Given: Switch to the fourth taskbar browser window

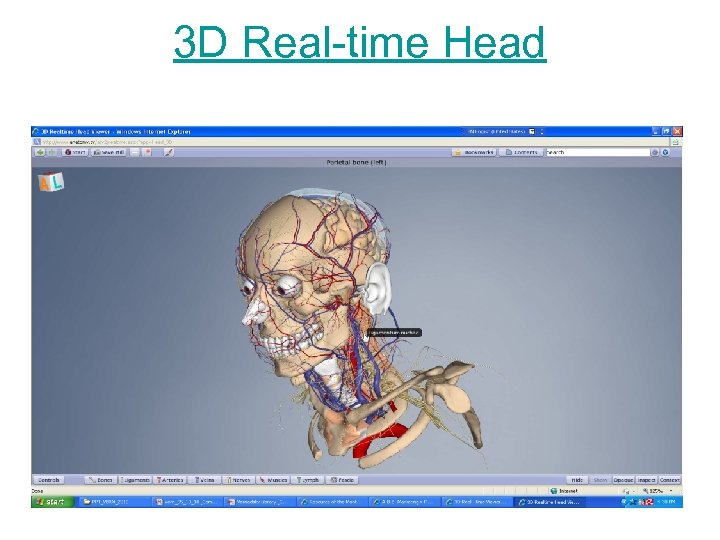Looking at the screenshot, I should click(x=332, y=502).
